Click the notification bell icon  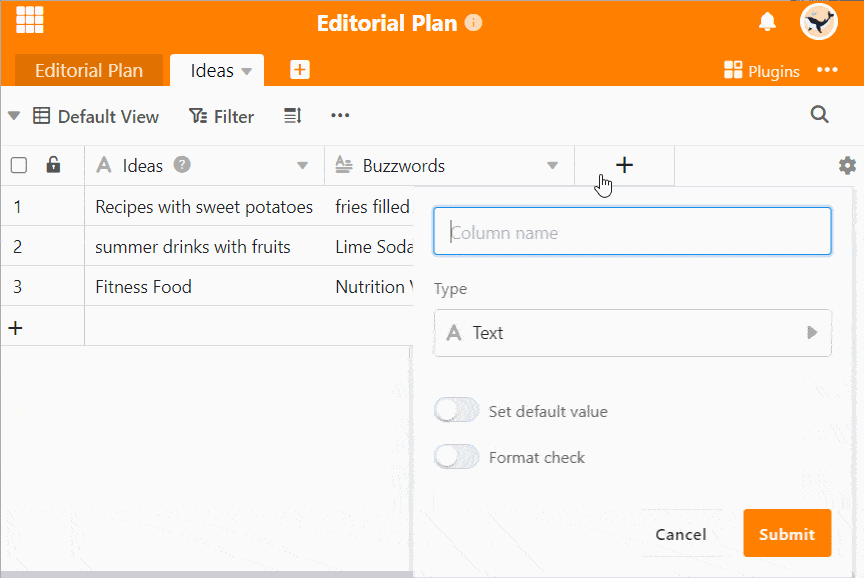[767, 22]
